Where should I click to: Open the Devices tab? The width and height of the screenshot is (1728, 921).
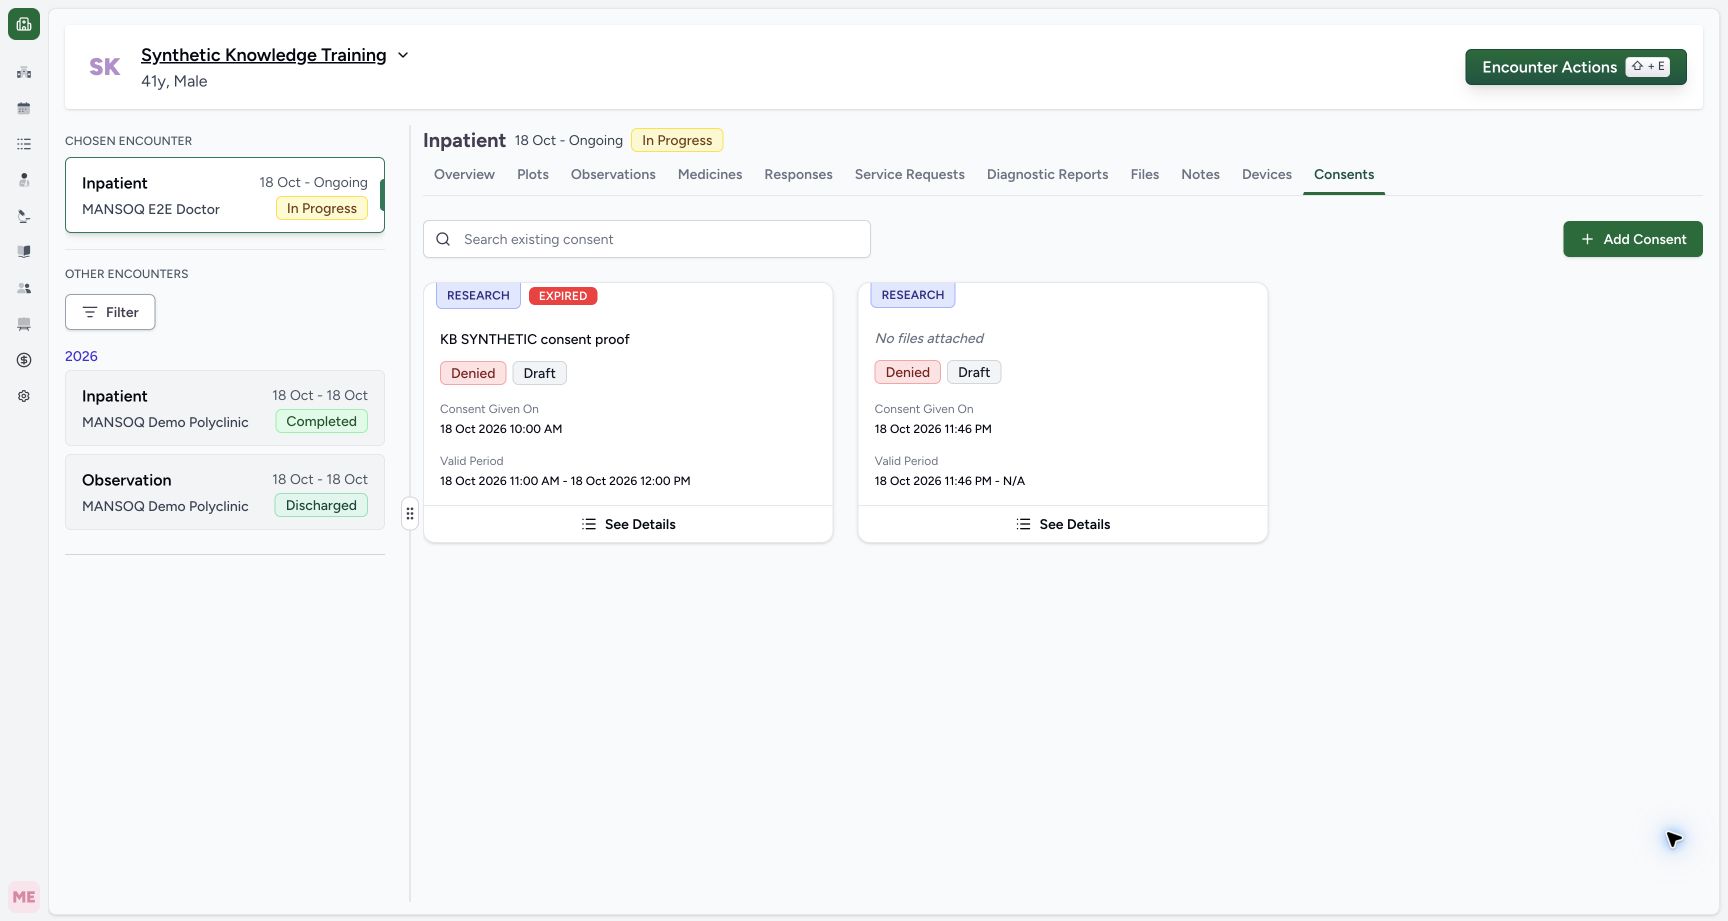(x=1267, y=174)
